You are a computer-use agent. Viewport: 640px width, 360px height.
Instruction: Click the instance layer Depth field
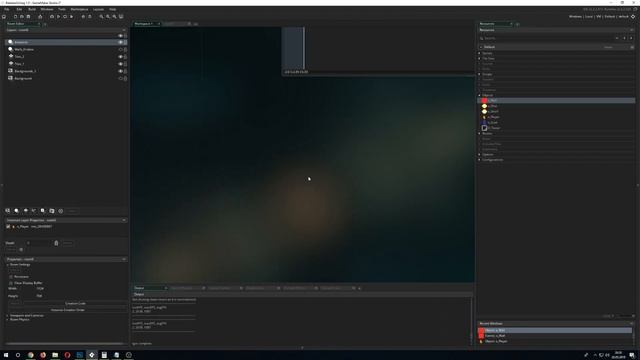[38, 243]
